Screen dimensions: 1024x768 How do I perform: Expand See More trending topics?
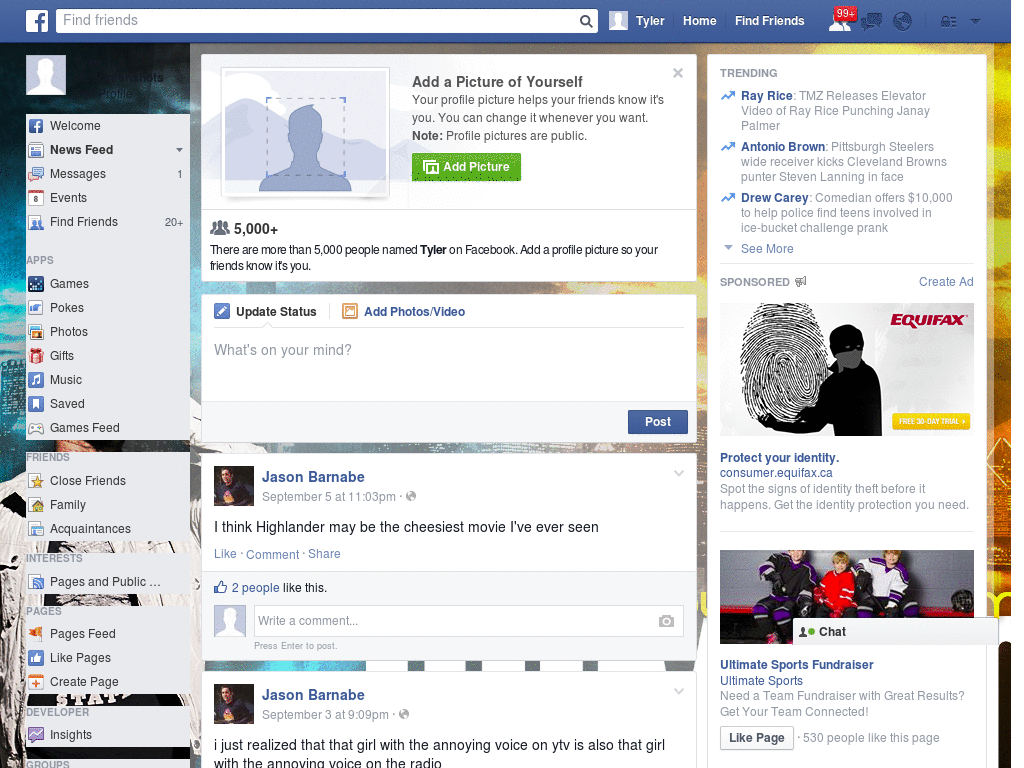767,249
